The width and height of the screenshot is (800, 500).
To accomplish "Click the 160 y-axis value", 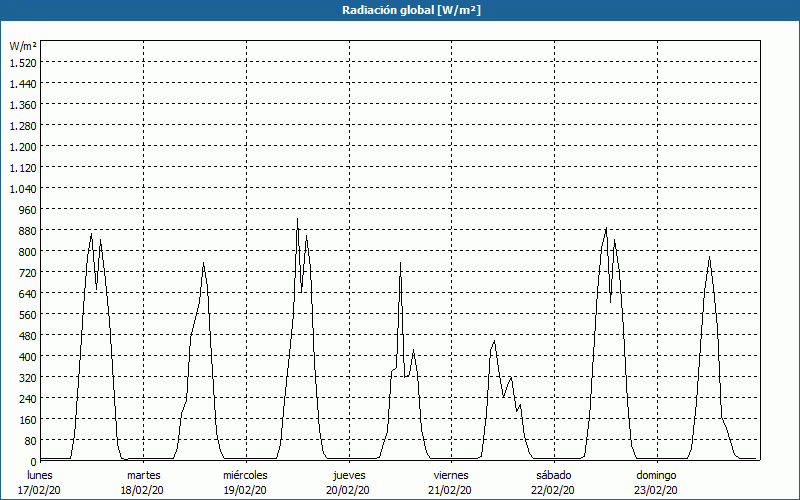I will tap(28, 420).
